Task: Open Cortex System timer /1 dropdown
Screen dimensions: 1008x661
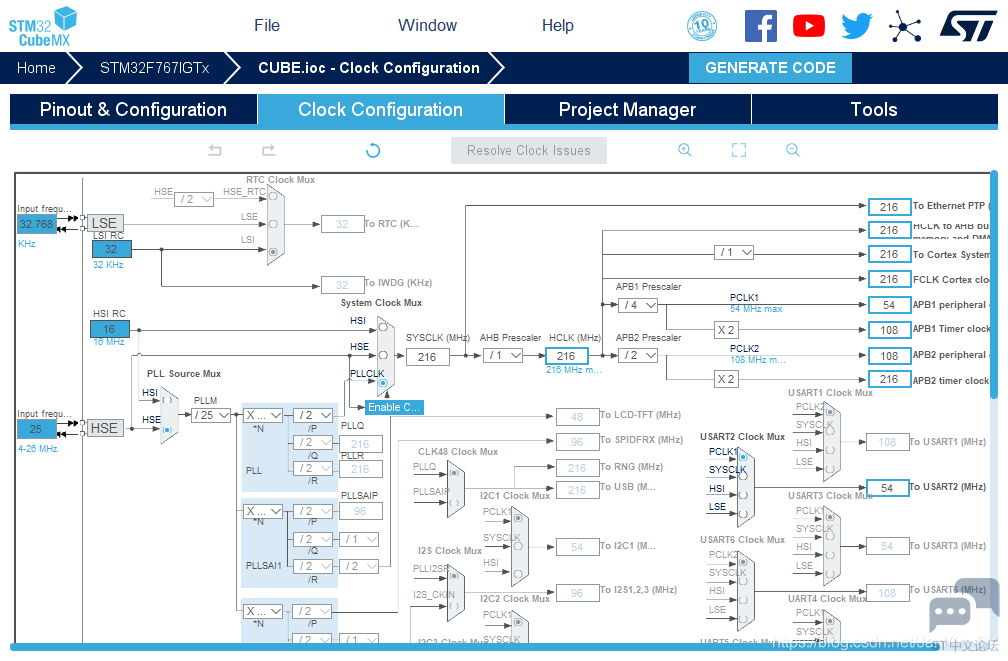Action: [734, 252]
